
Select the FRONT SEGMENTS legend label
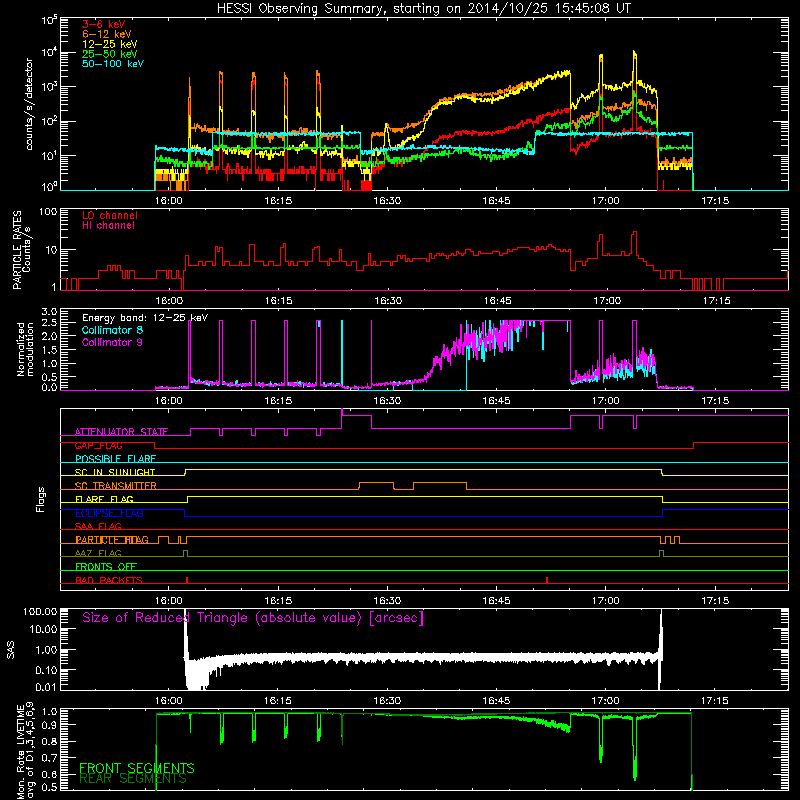point(137,768)
